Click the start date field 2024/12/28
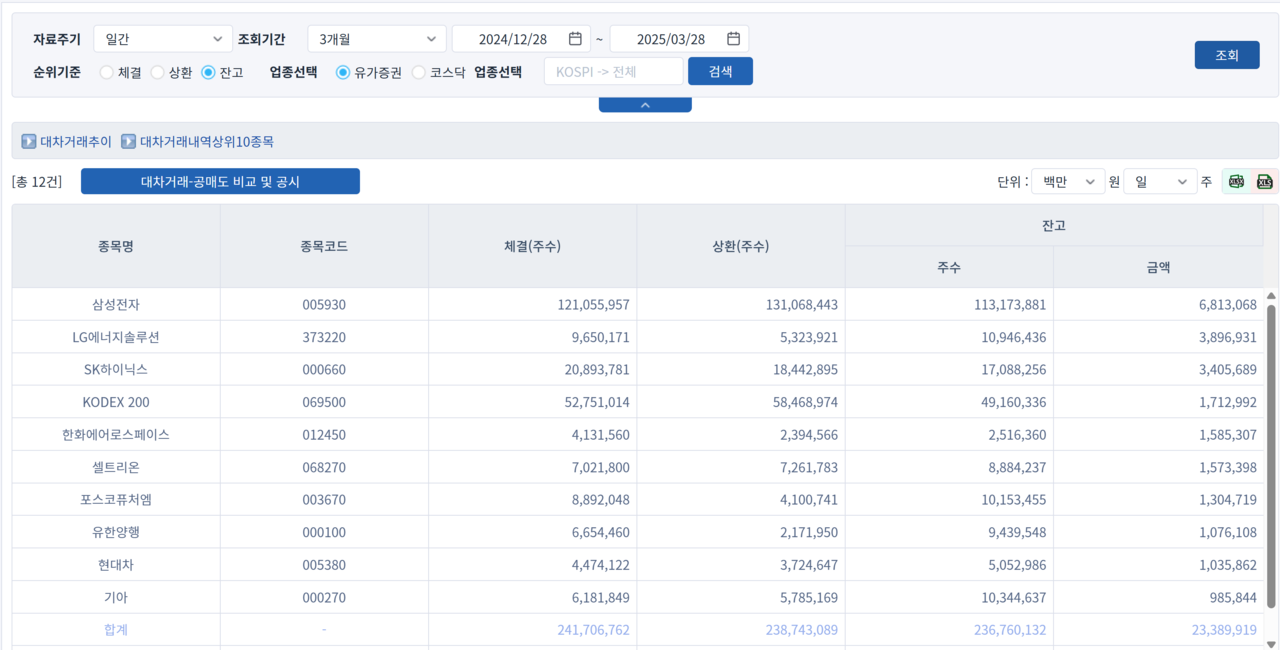The width and height of the screenshot is (1280, 650). point(521,39)
